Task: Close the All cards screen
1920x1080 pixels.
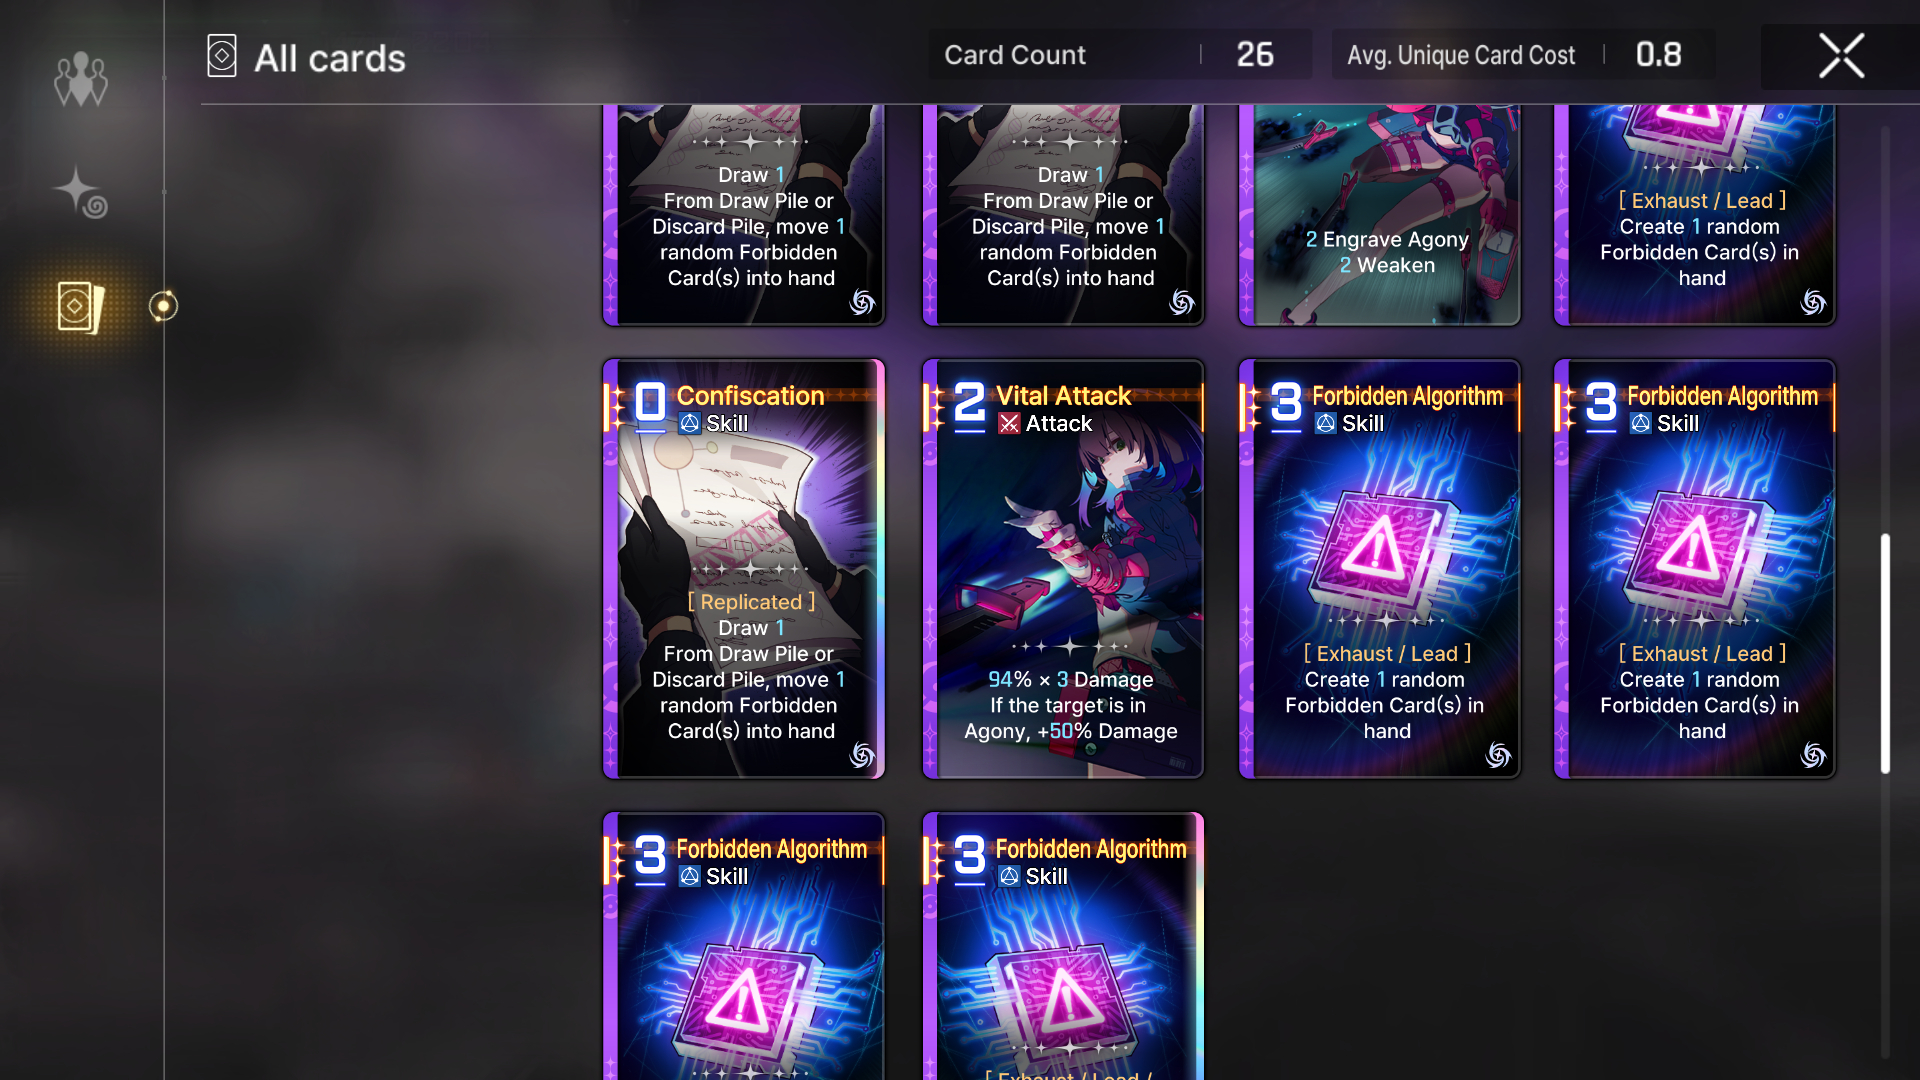Action: click(1841, 56)
